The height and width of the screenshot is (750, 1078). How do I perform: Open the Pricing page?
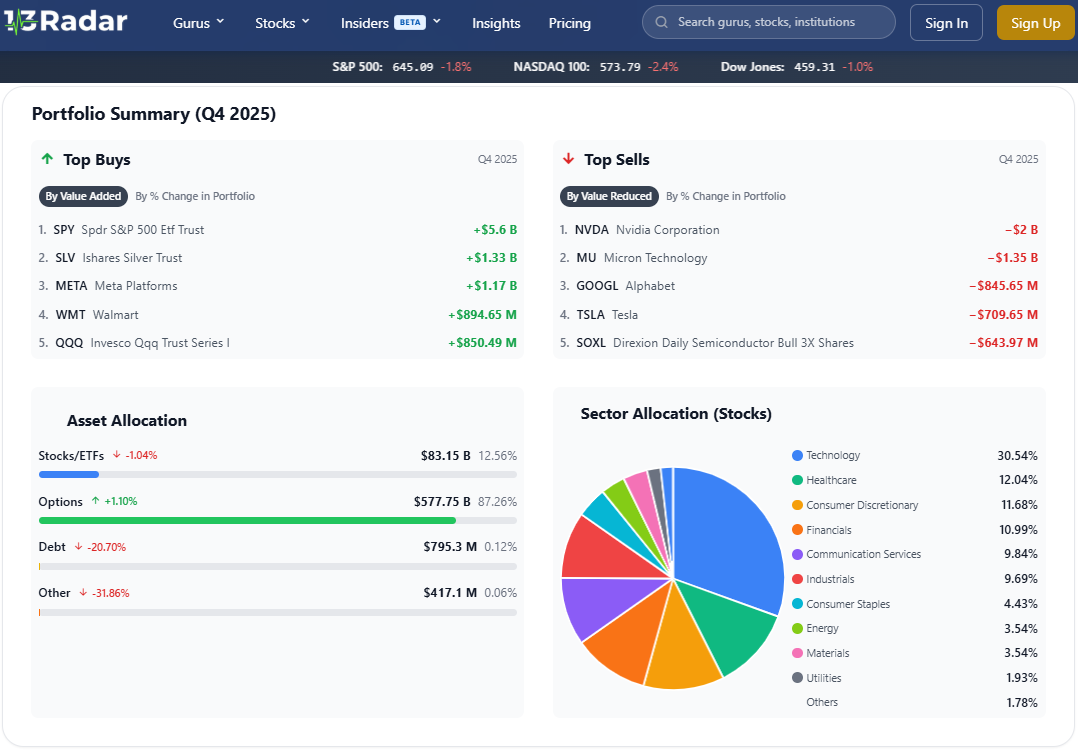(569, 23)
